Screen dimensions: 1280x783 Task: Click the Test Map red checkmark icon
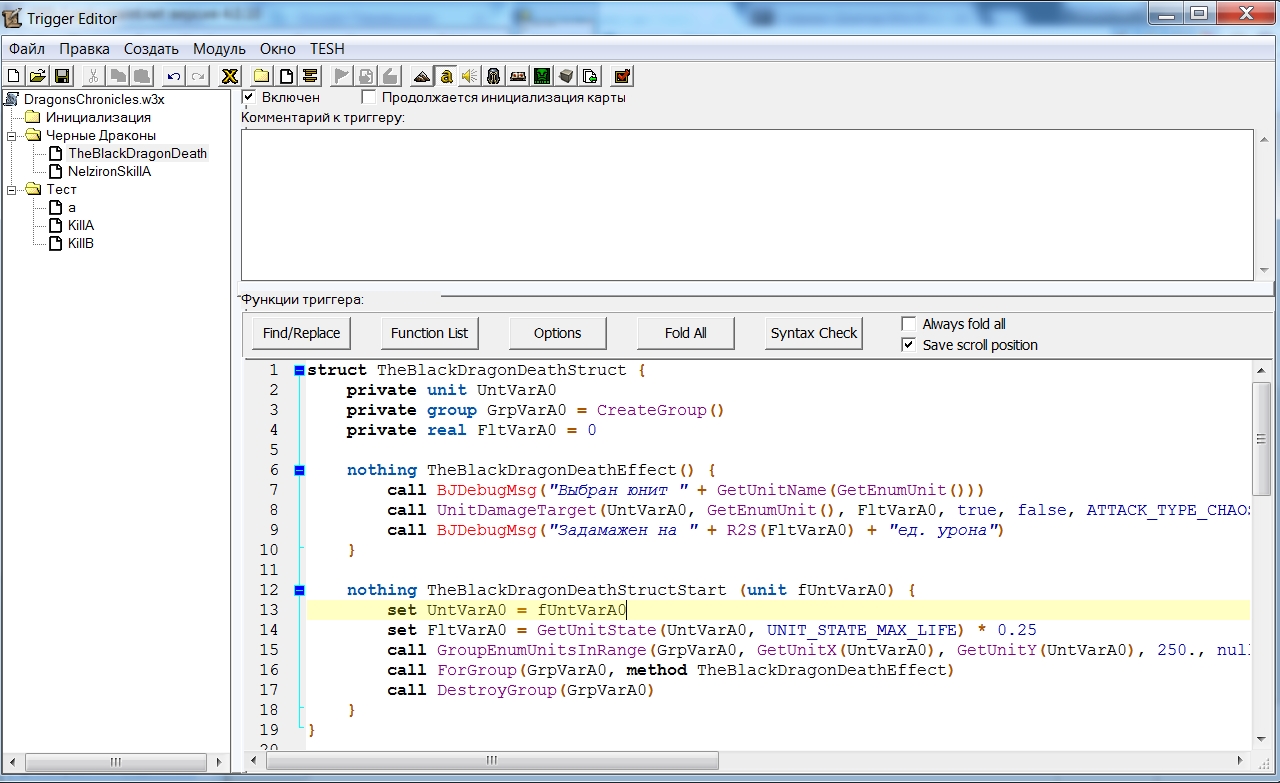pyautogui.click(x=621, y=76)
